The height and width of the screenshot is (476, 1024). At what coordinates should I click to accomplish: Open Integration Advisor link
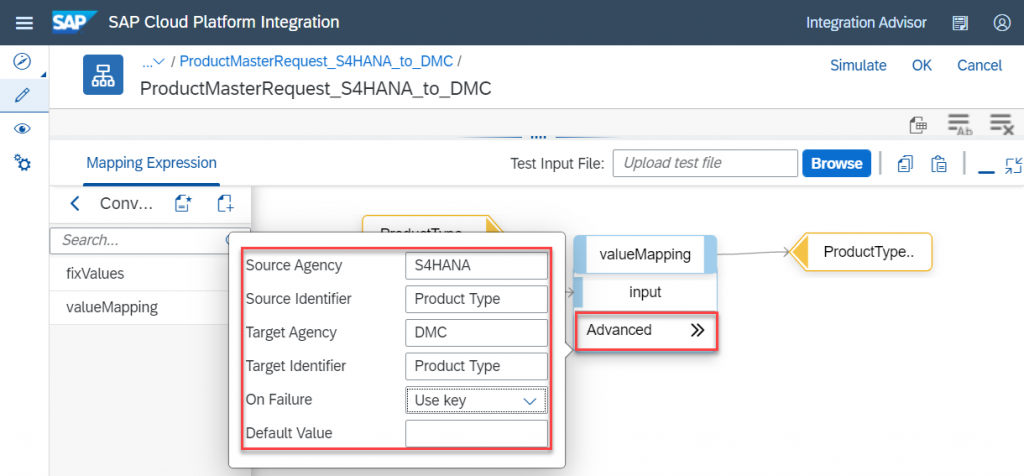pos(866,23)
